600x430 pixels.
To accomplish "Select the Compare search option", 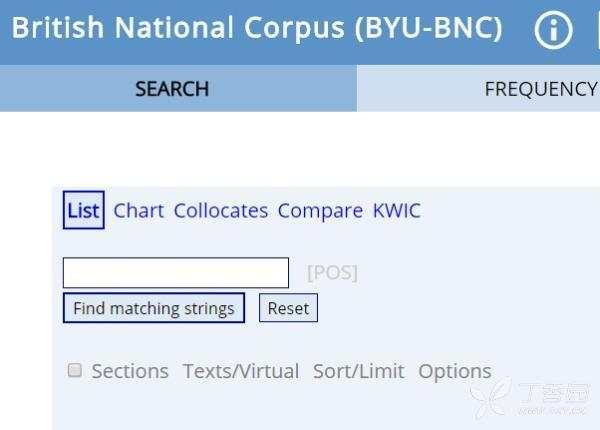I will click(x=320, y=211).
